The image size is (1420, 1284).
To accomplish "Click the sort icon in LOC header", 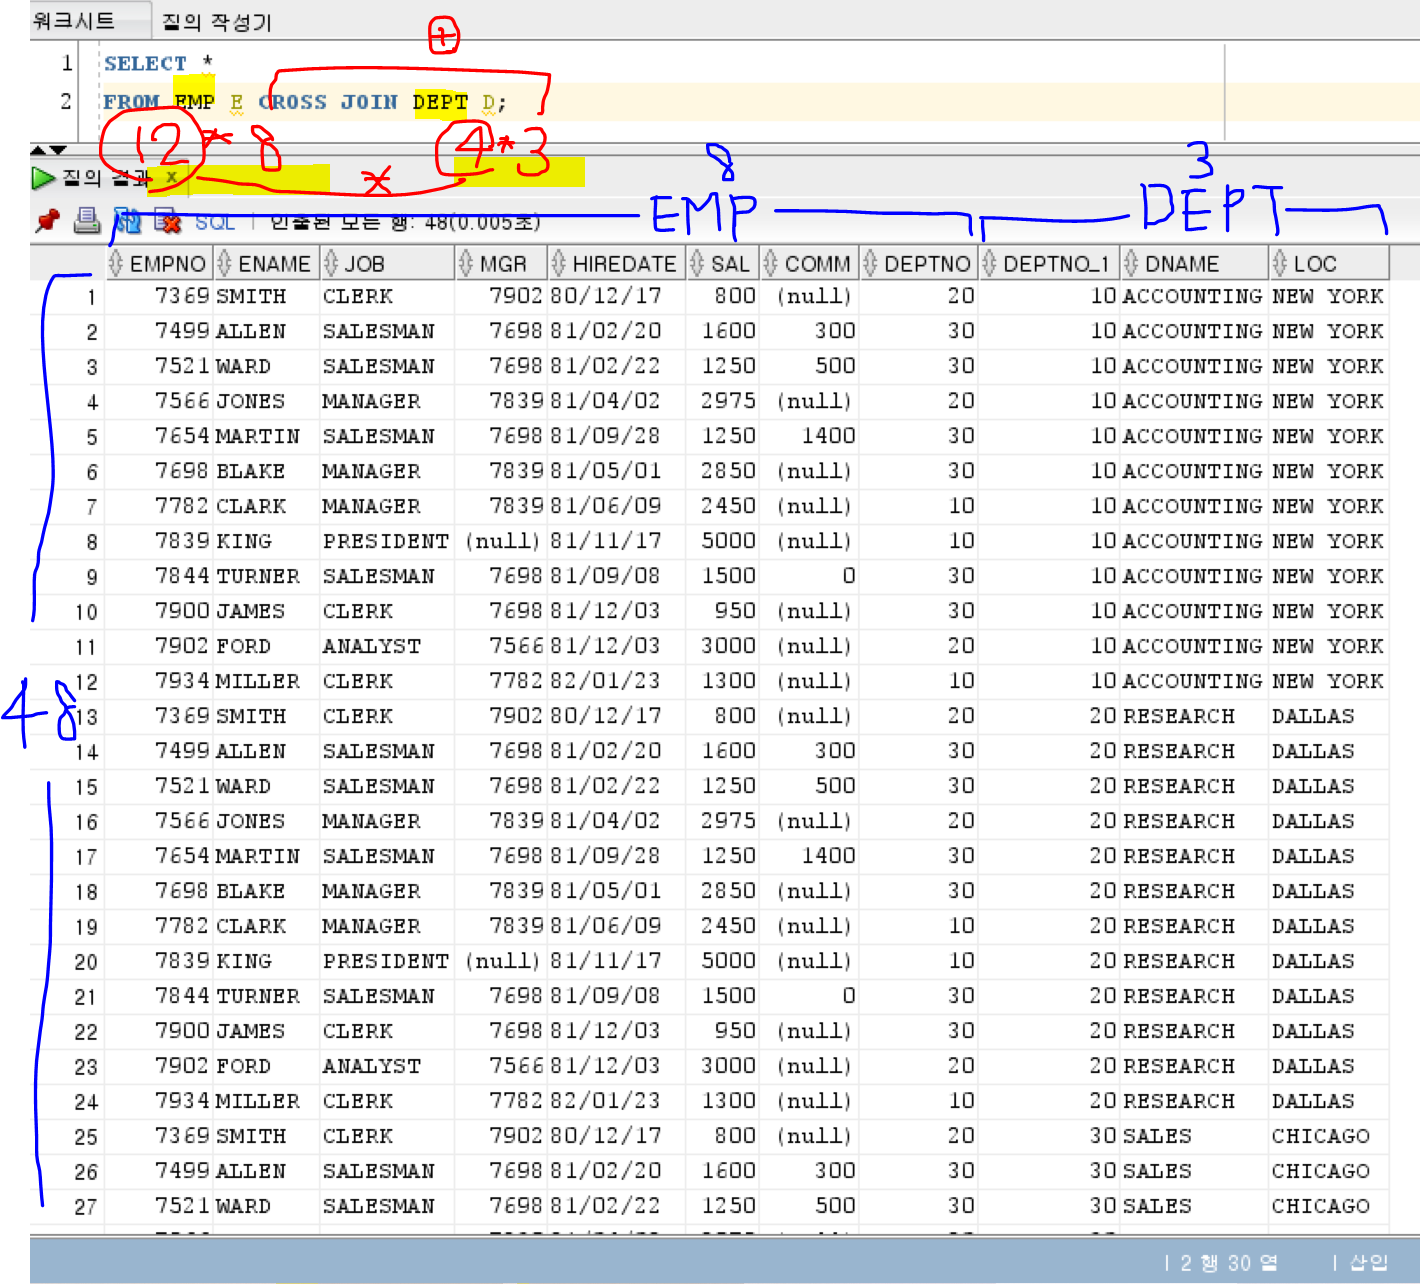I will [1280, 264].
